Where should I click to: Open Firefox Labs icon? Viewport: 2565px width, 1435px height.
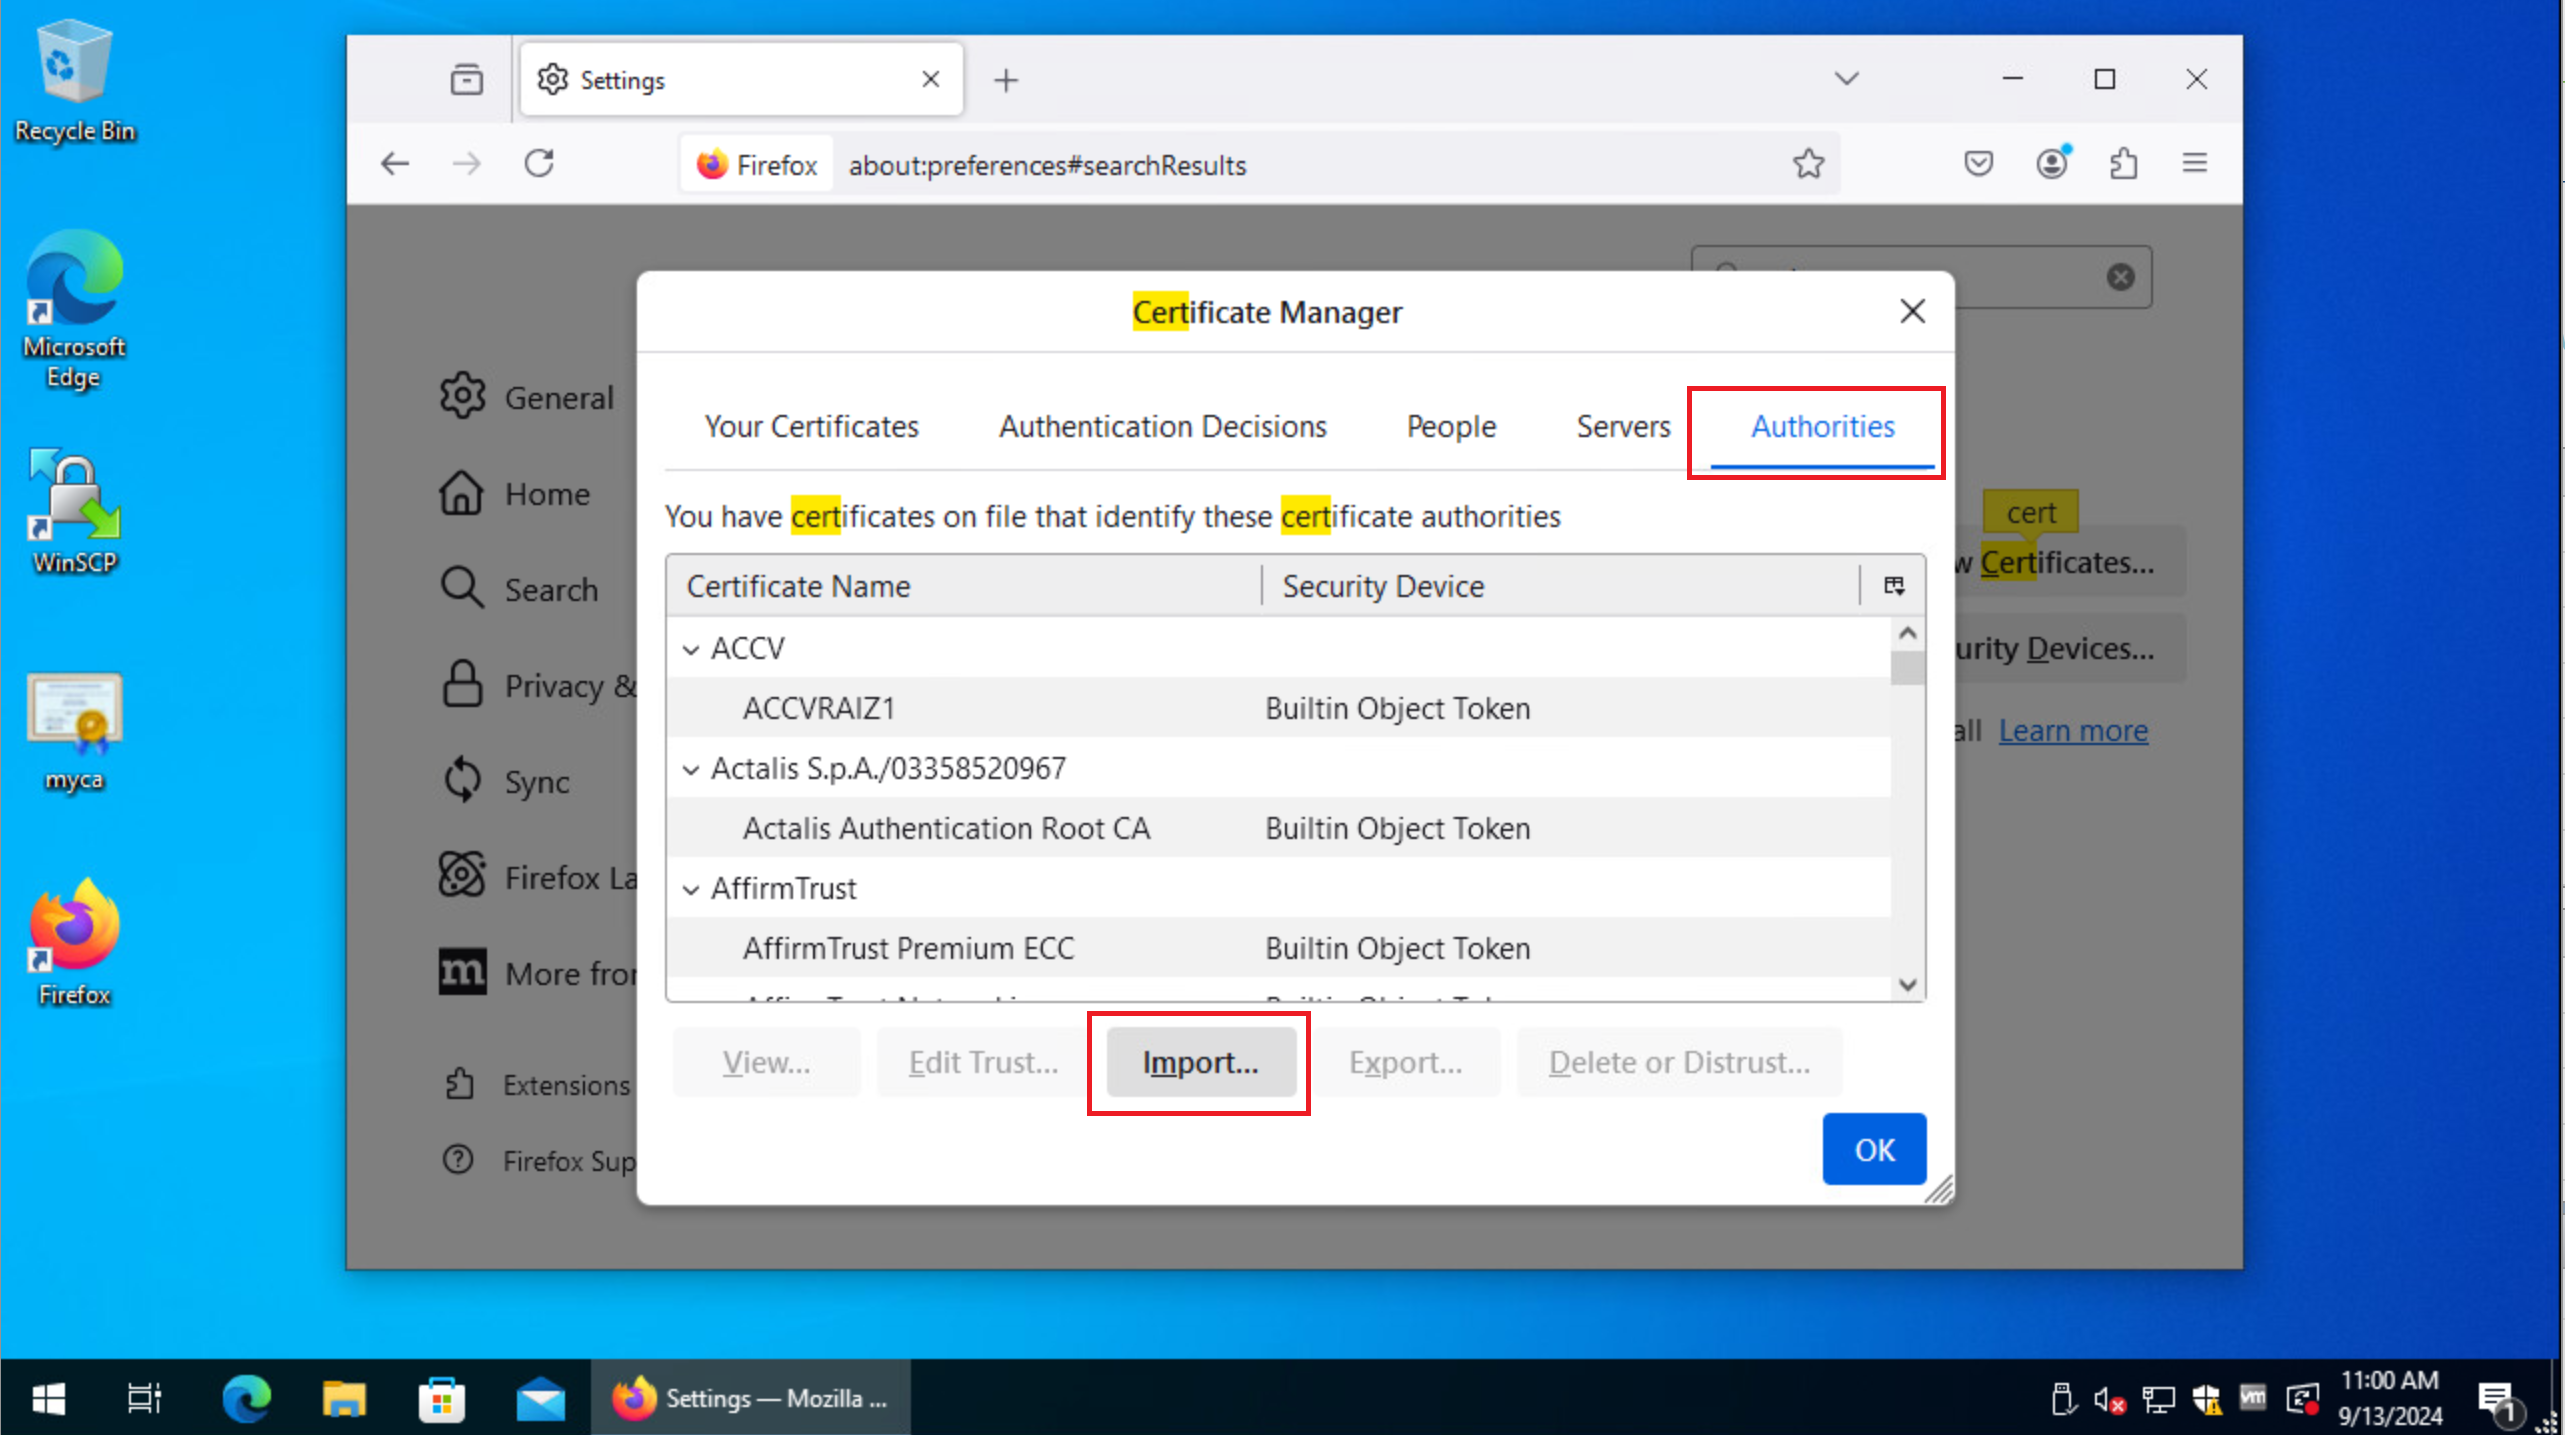[462, 875]
